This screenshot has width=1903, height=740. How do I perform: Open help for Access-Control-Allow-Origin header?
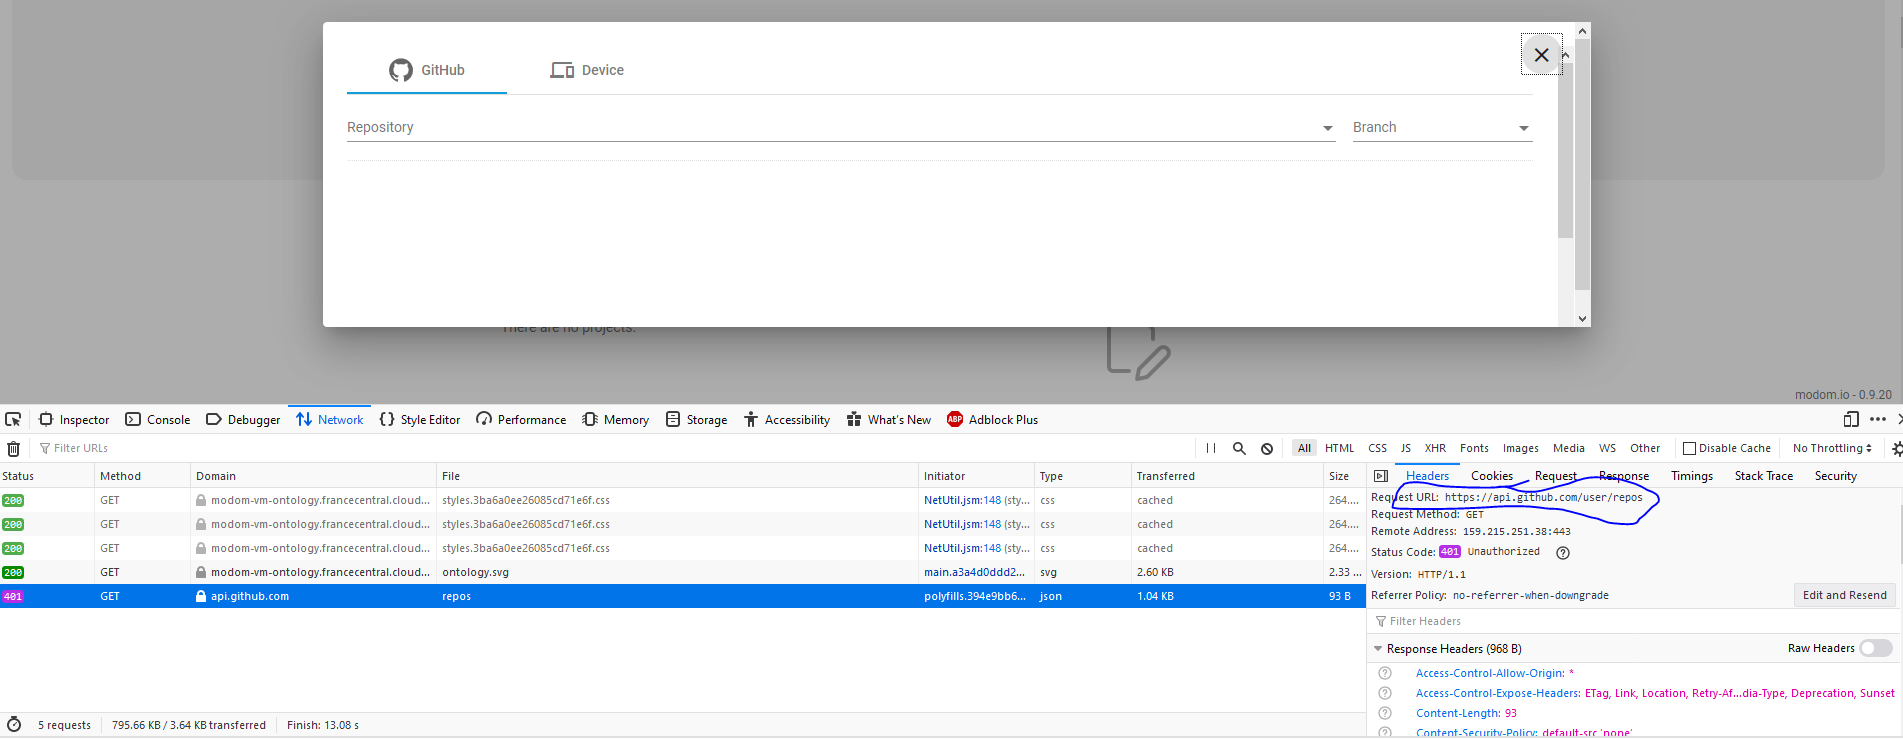(x=1385, y=673)
